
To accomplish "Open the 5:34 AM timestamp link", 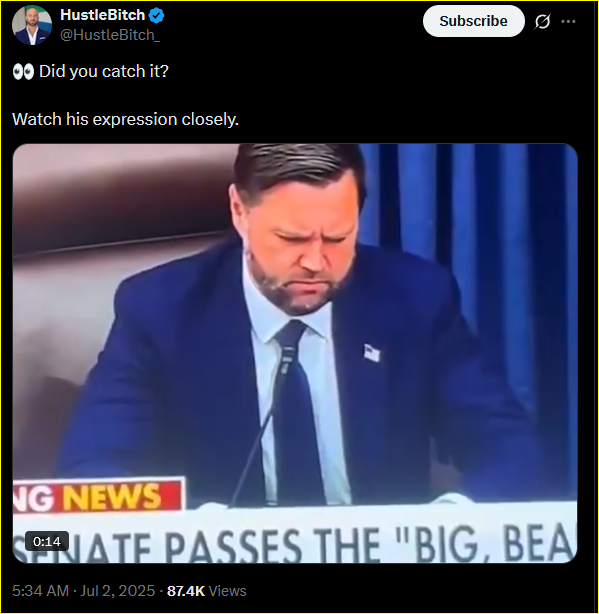I will click(x=40, y=591).
